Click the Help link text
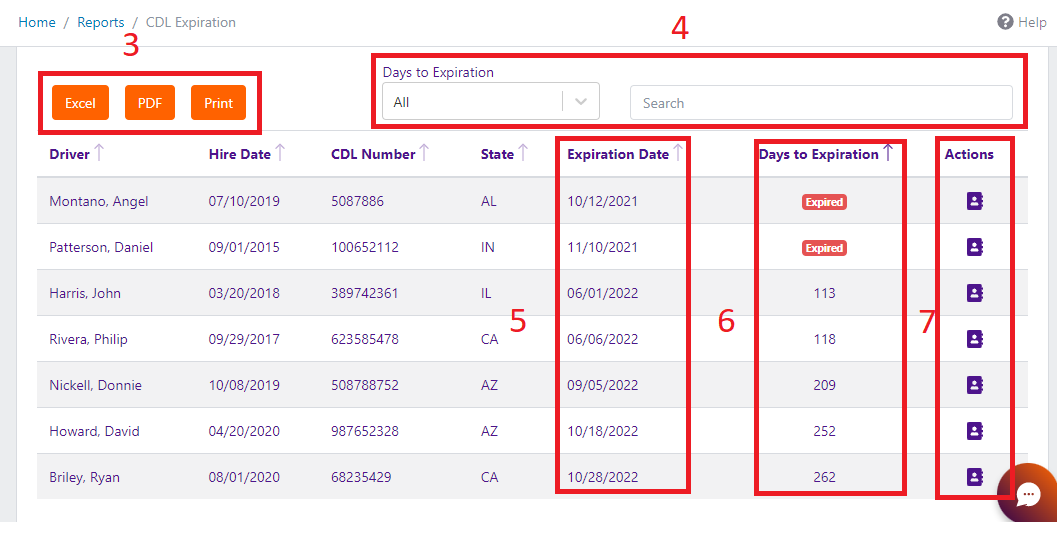Screen dimensions: 1057x545 pyautogui.click(x=1032, y=22)
